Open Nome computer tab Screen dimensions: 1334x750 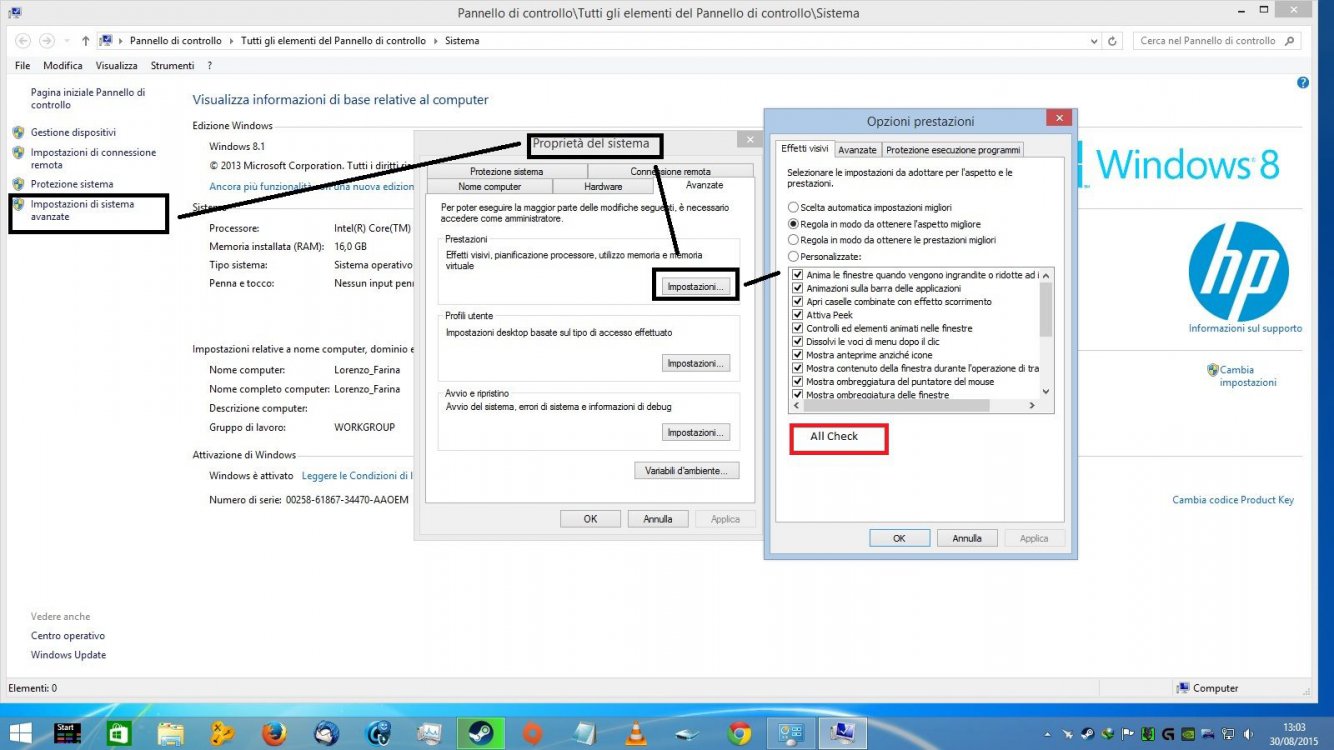(489, 186)
